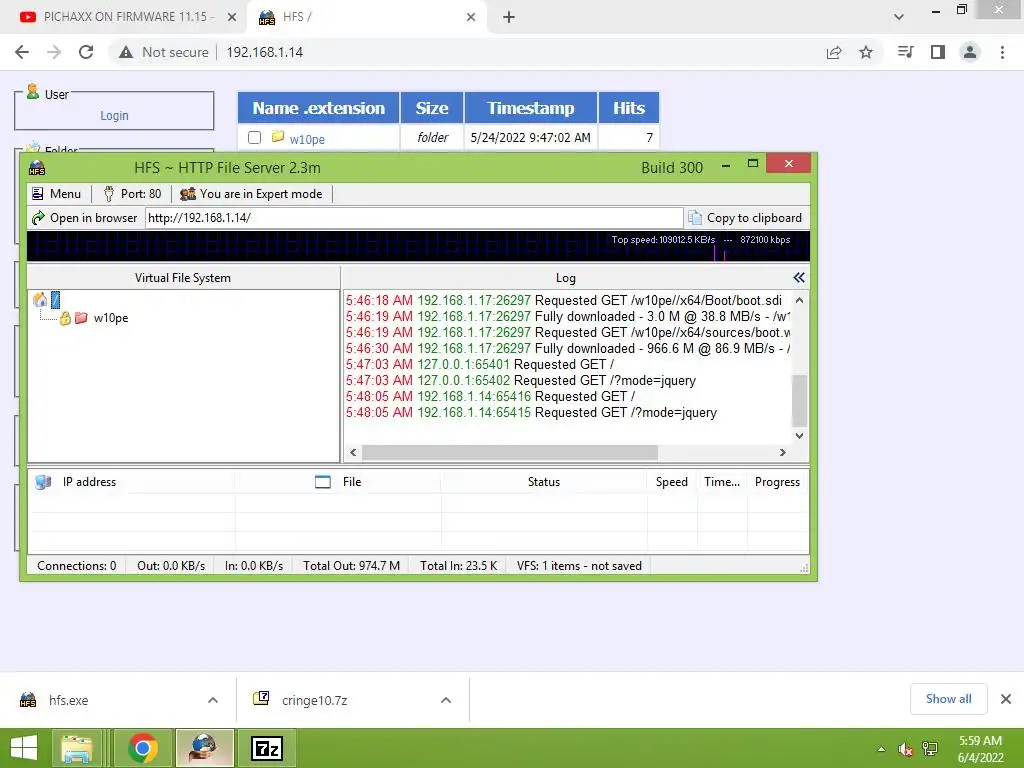Click the lock icon beside w10pe
1024x768 pixels.
point(65,318)
